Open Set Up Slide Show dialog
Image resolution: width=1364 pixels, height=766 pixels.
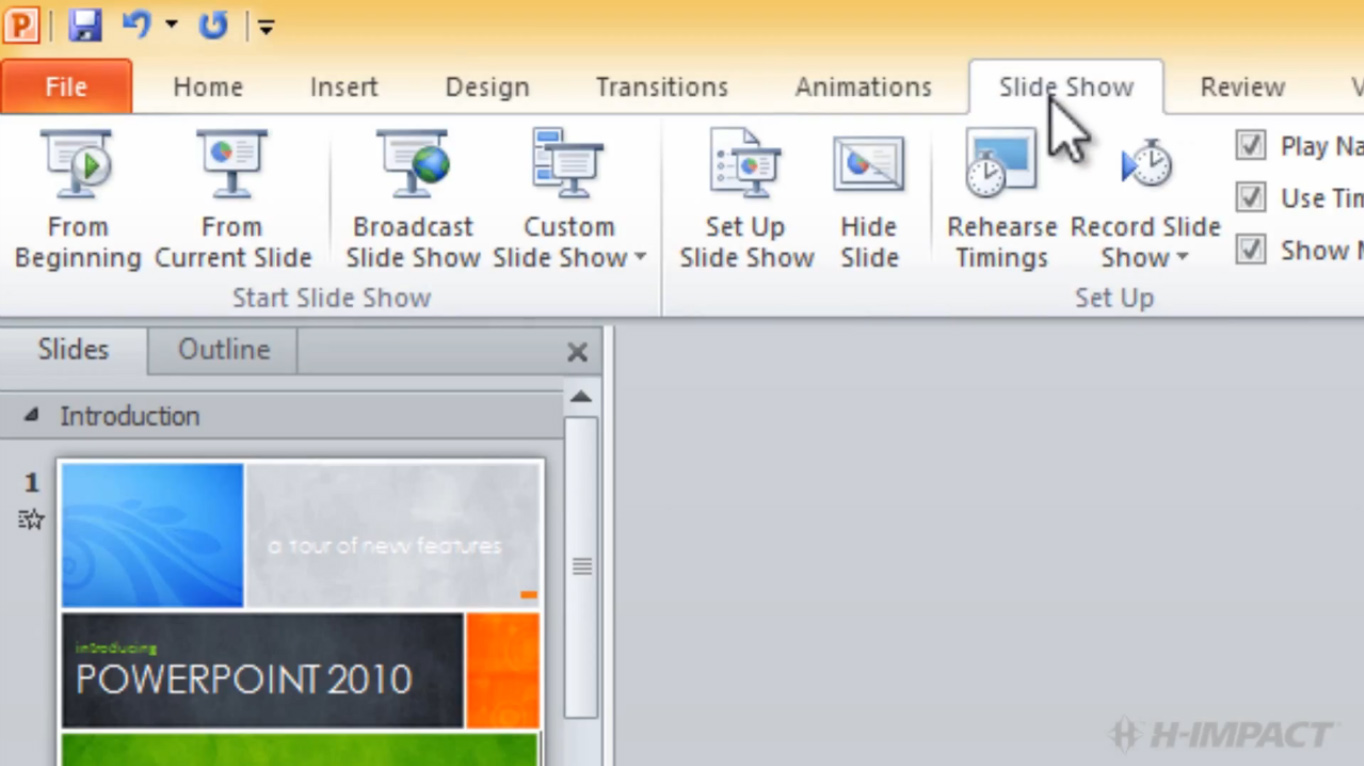(746, 199)
